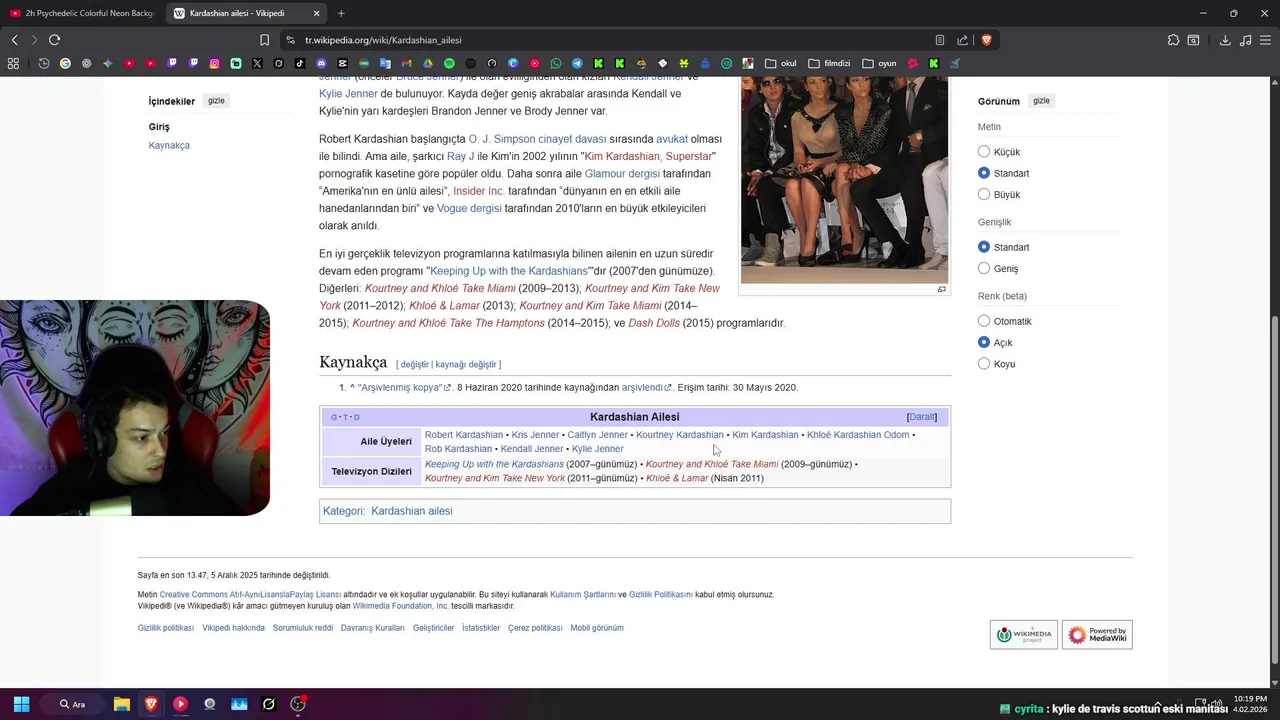The image size is (1280, 720).
Task: Click the Kardashian family photo thumbnail
Action: (x=844, y=180)
